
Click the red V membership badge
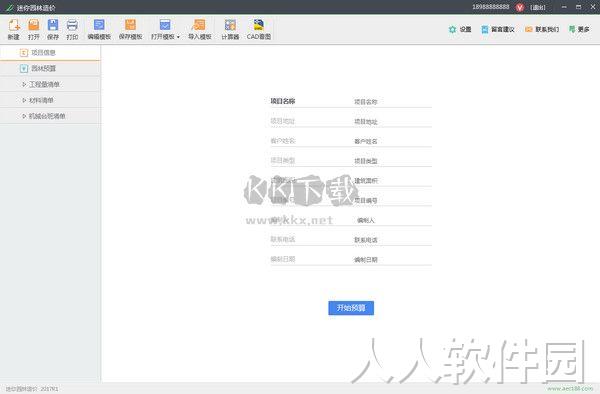[520, 7]
